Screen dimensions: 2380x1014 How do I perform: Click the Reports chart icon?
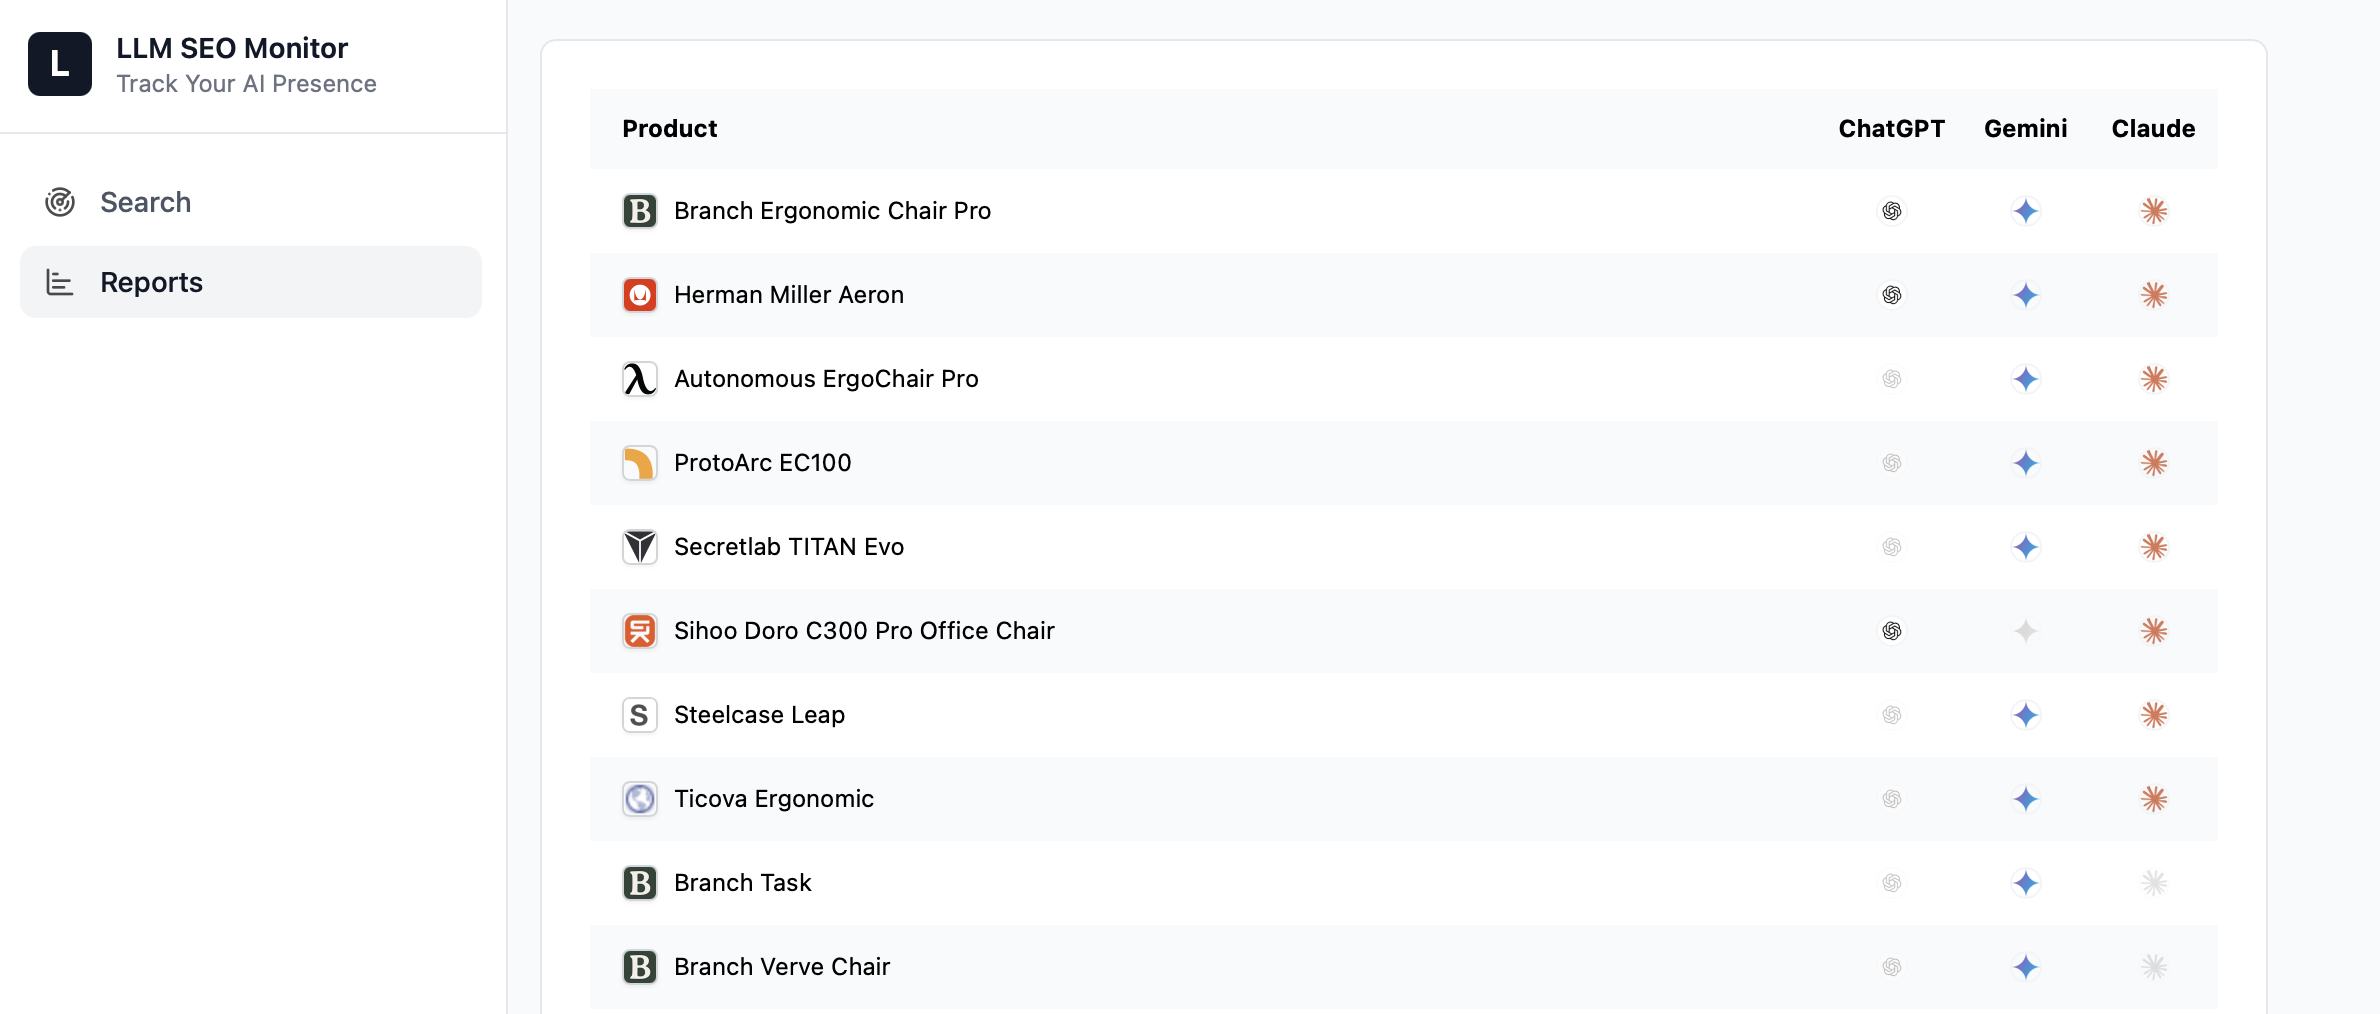pyautogui.click(x=60, y=282)
